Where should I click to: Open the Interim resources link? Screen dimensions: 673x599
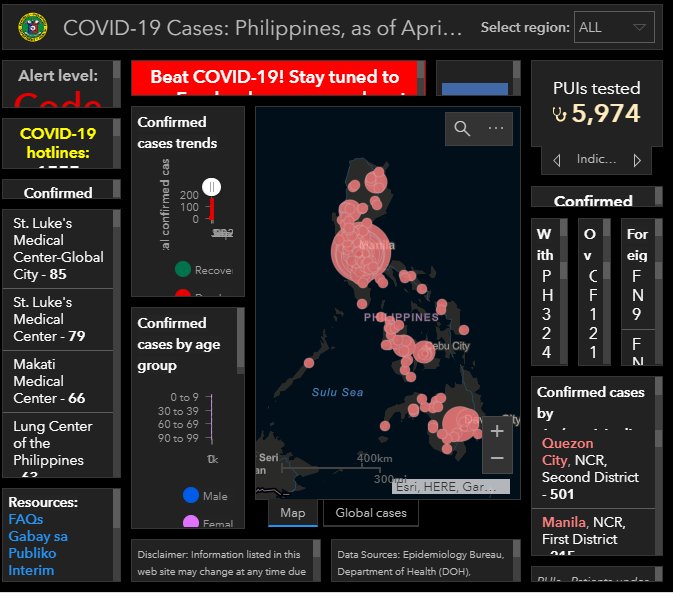pyautogui.click(x=31, y=570)
